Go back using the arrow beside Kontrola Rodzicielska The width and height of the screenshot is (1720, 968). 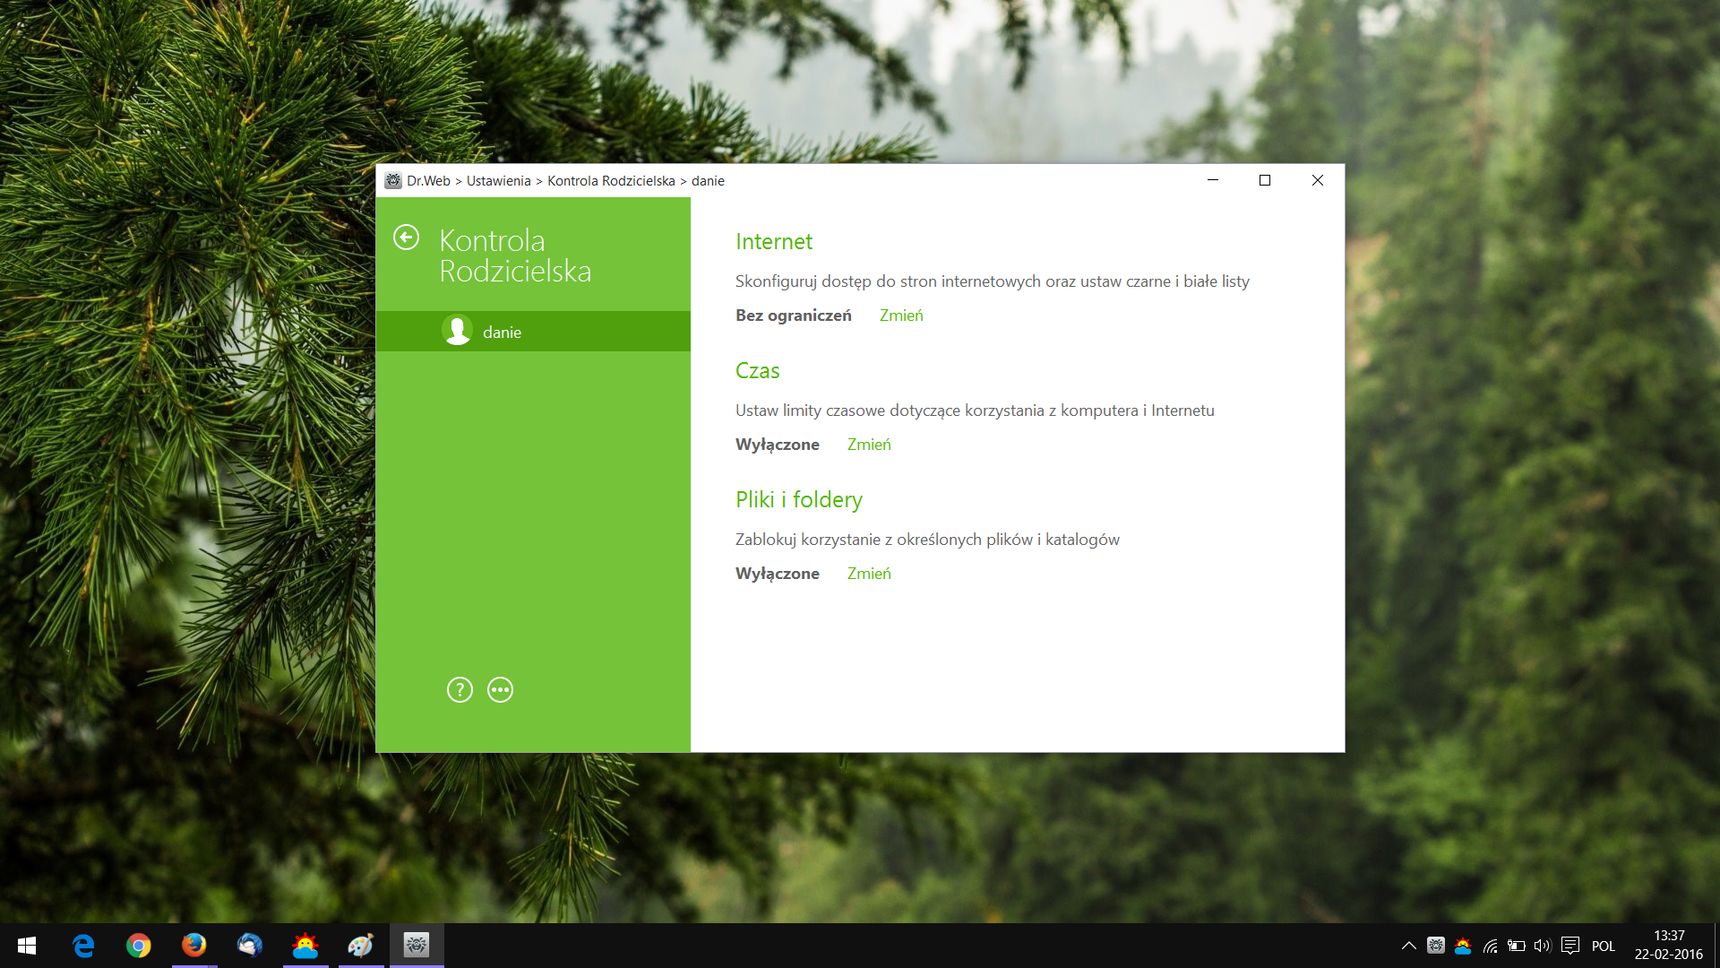tap(406, 238)
